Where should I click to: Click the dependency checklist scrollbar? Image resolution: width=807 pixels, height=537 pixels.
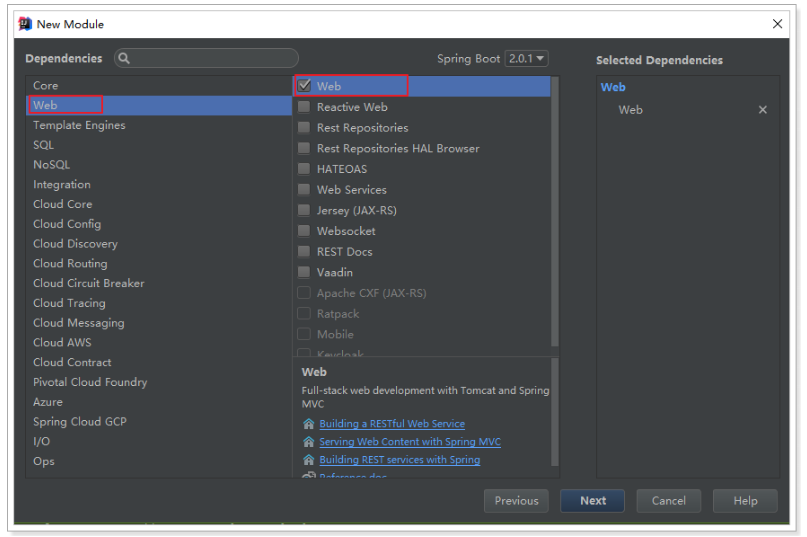point(554,211)
